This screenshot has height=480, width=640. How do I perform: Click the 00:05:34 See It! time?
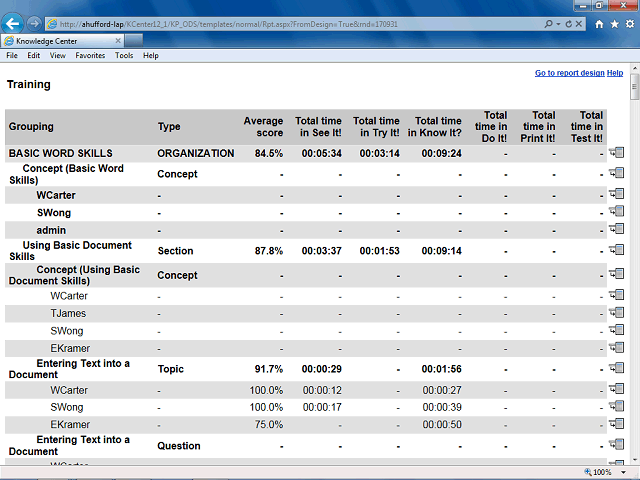click(x=322, y=153)
